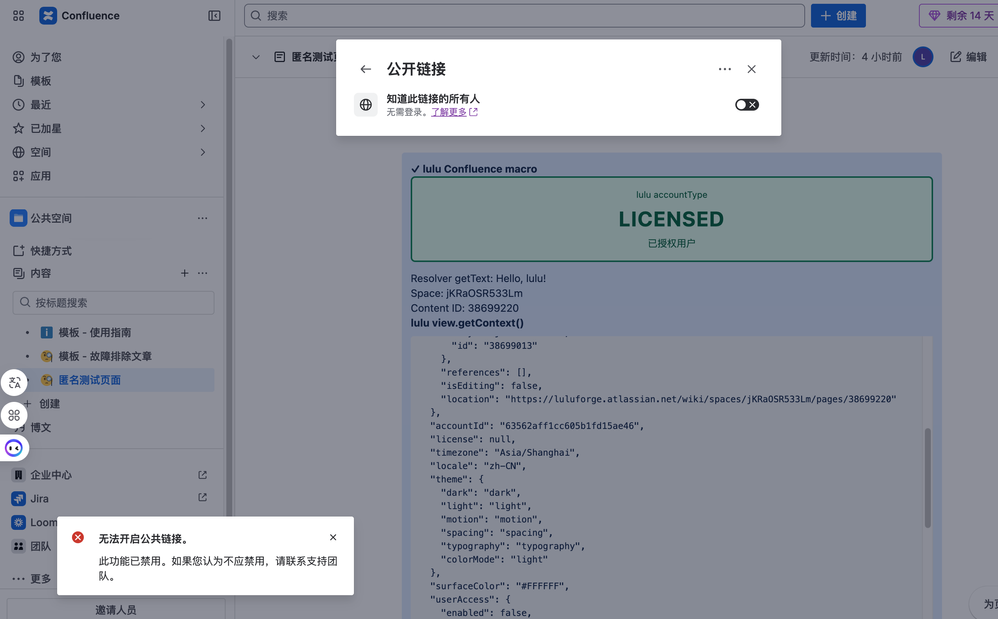Click the 邀请人员 invite people button
Screen dimensions: 998x619
tap(116, 609)
